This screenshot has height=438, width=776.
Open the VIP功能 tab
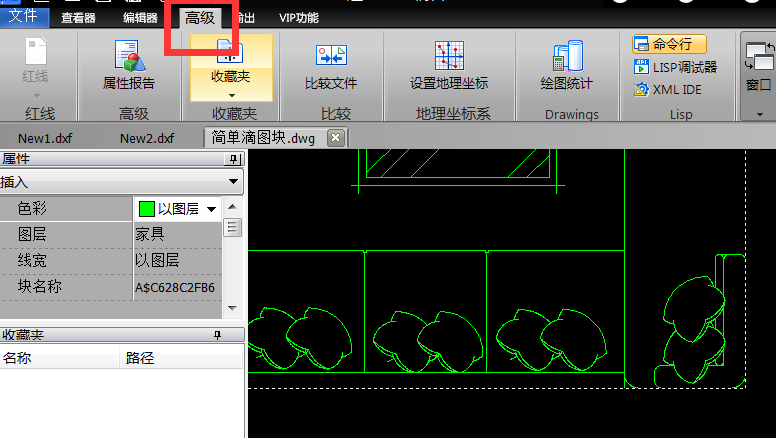[x=298, y=18]
